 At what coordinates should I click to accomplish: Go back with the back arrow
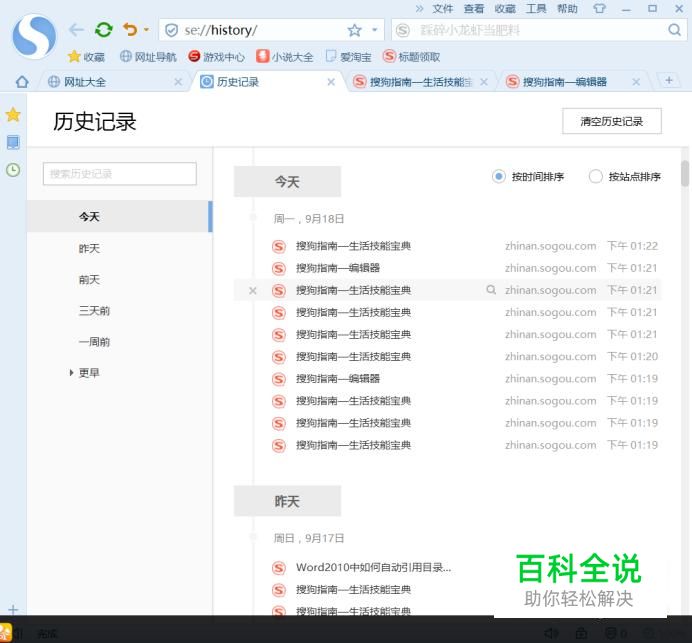coord(76,30)
